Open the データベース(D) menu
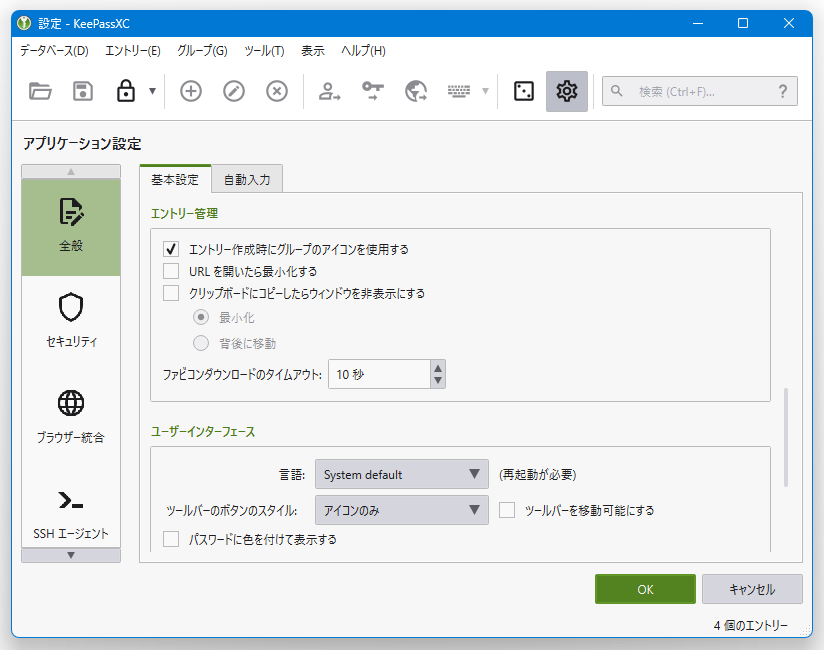The image size is (824, 650). click(54, 50)
